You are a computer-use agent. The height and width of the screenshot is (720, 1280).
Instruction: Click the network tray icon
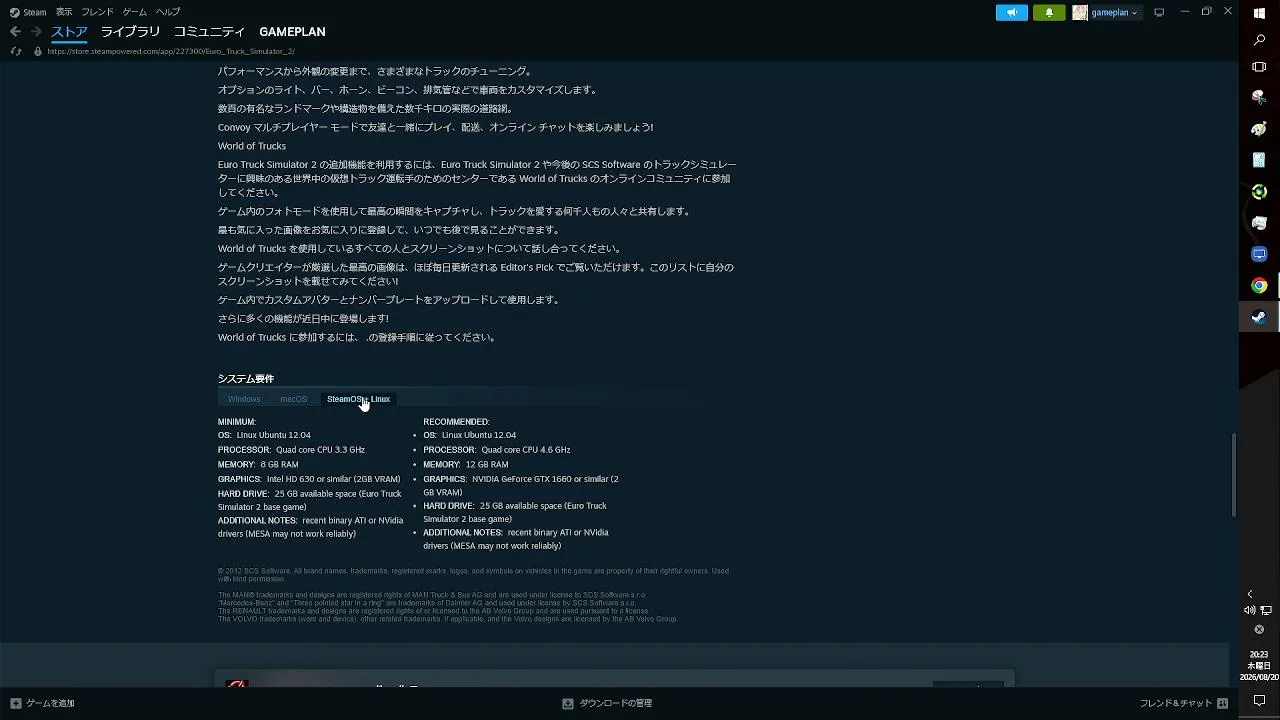(x=1266, y=610)
